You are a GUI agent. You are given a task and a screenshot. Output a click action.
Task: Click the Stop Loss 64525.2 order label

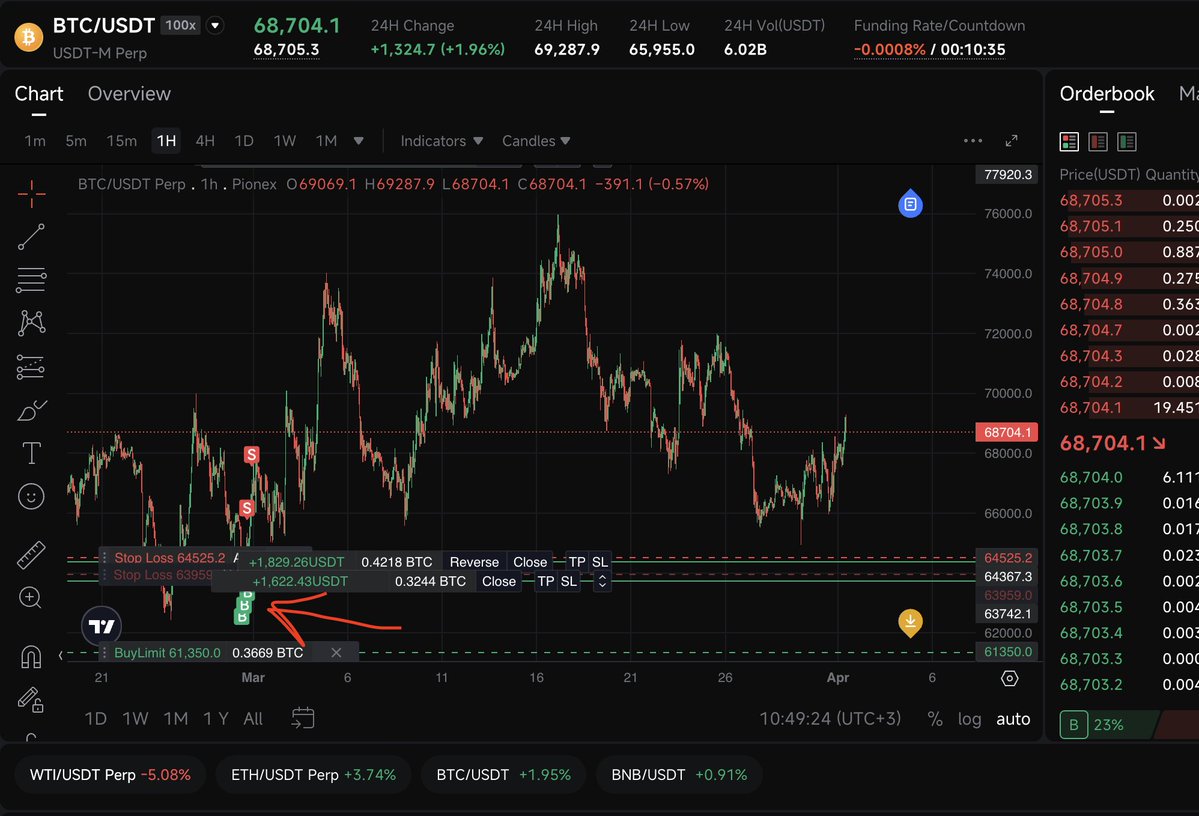(x=170, y=558)
